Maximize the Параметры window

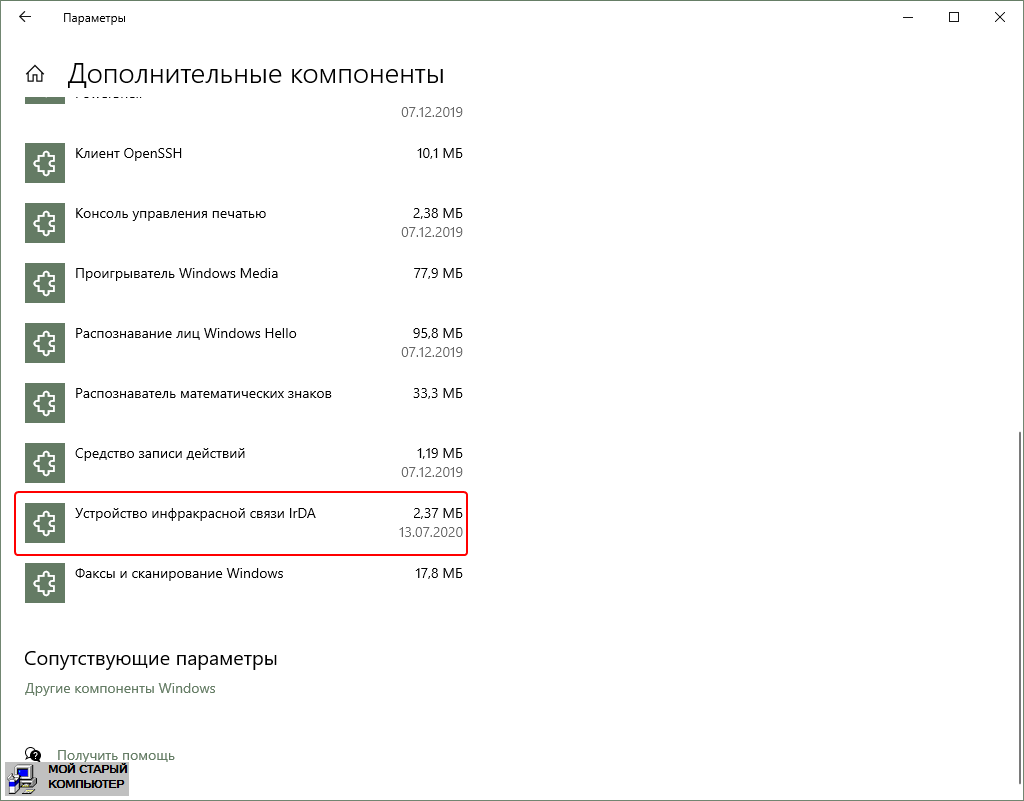pos(954,17)
